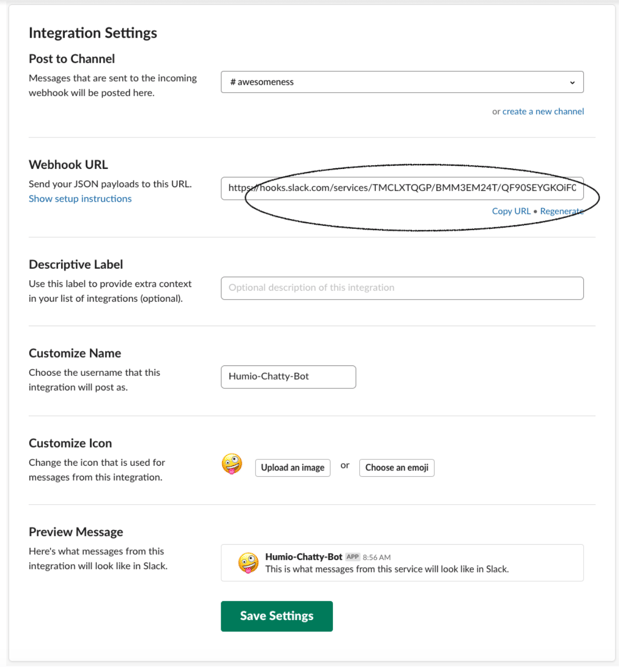619x667 pixels.
Task: Click the Integration Settings heading
Action: [x=92, y=33]
